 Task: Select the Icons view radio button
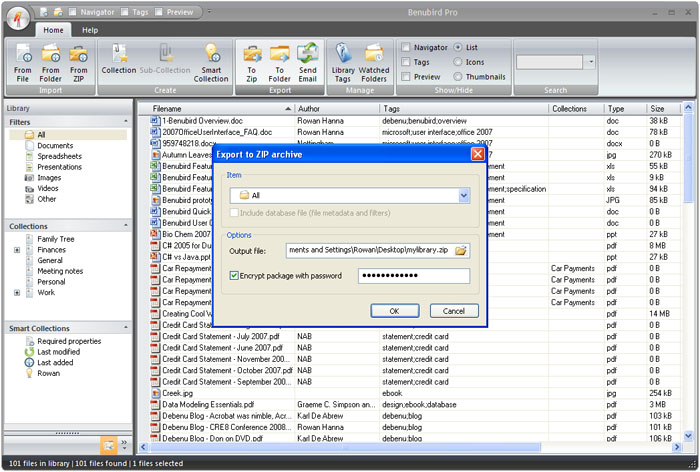[x=458, y=62]
